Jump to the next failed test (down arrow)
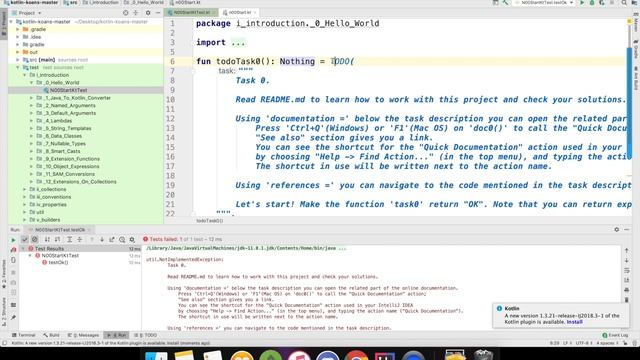 [x=102, y=240]
